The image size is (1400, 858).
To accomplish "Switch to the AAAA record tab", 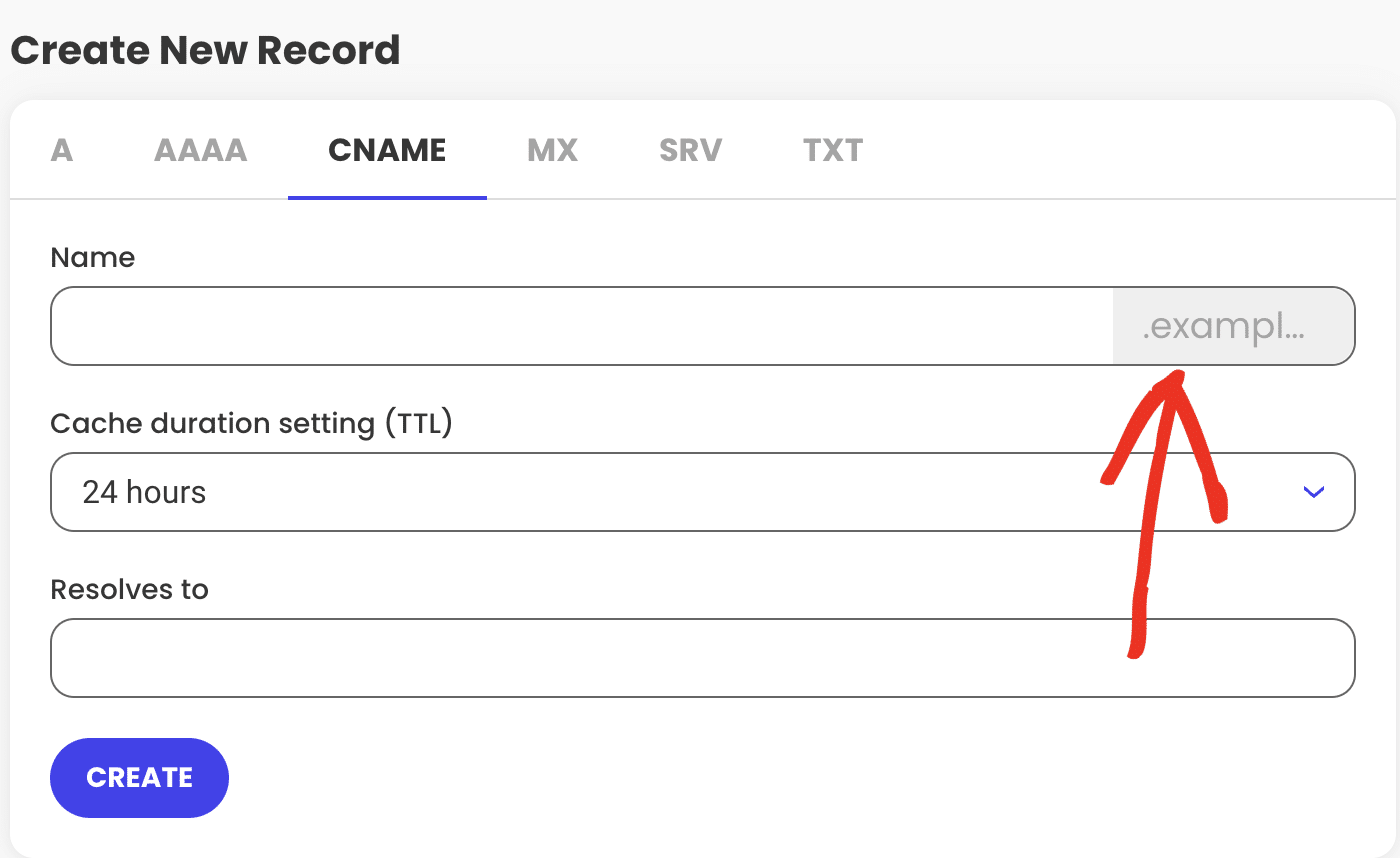I will pyautogui.click(x=200, y=151).
